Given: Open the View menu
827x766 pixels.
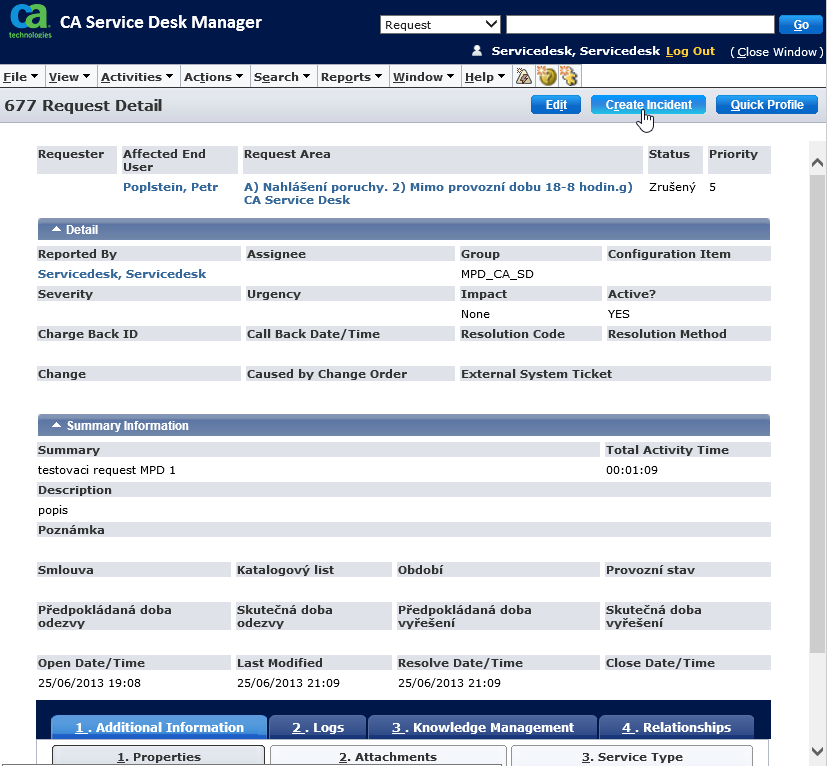Looking at the screenshot, I should click(69, 77).
